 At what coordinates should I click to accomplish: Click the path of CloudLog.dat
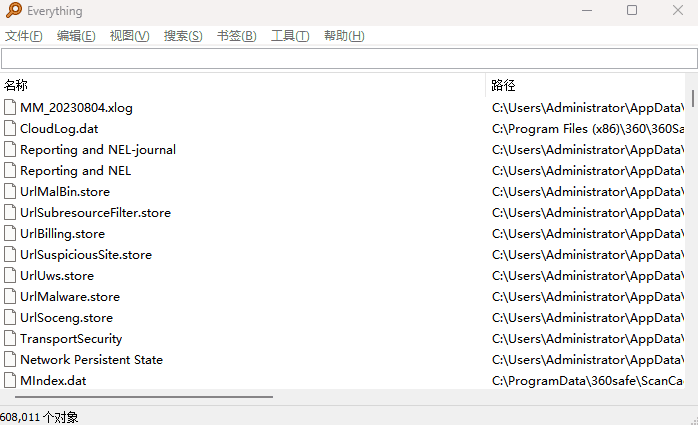[x=588, y=129]
